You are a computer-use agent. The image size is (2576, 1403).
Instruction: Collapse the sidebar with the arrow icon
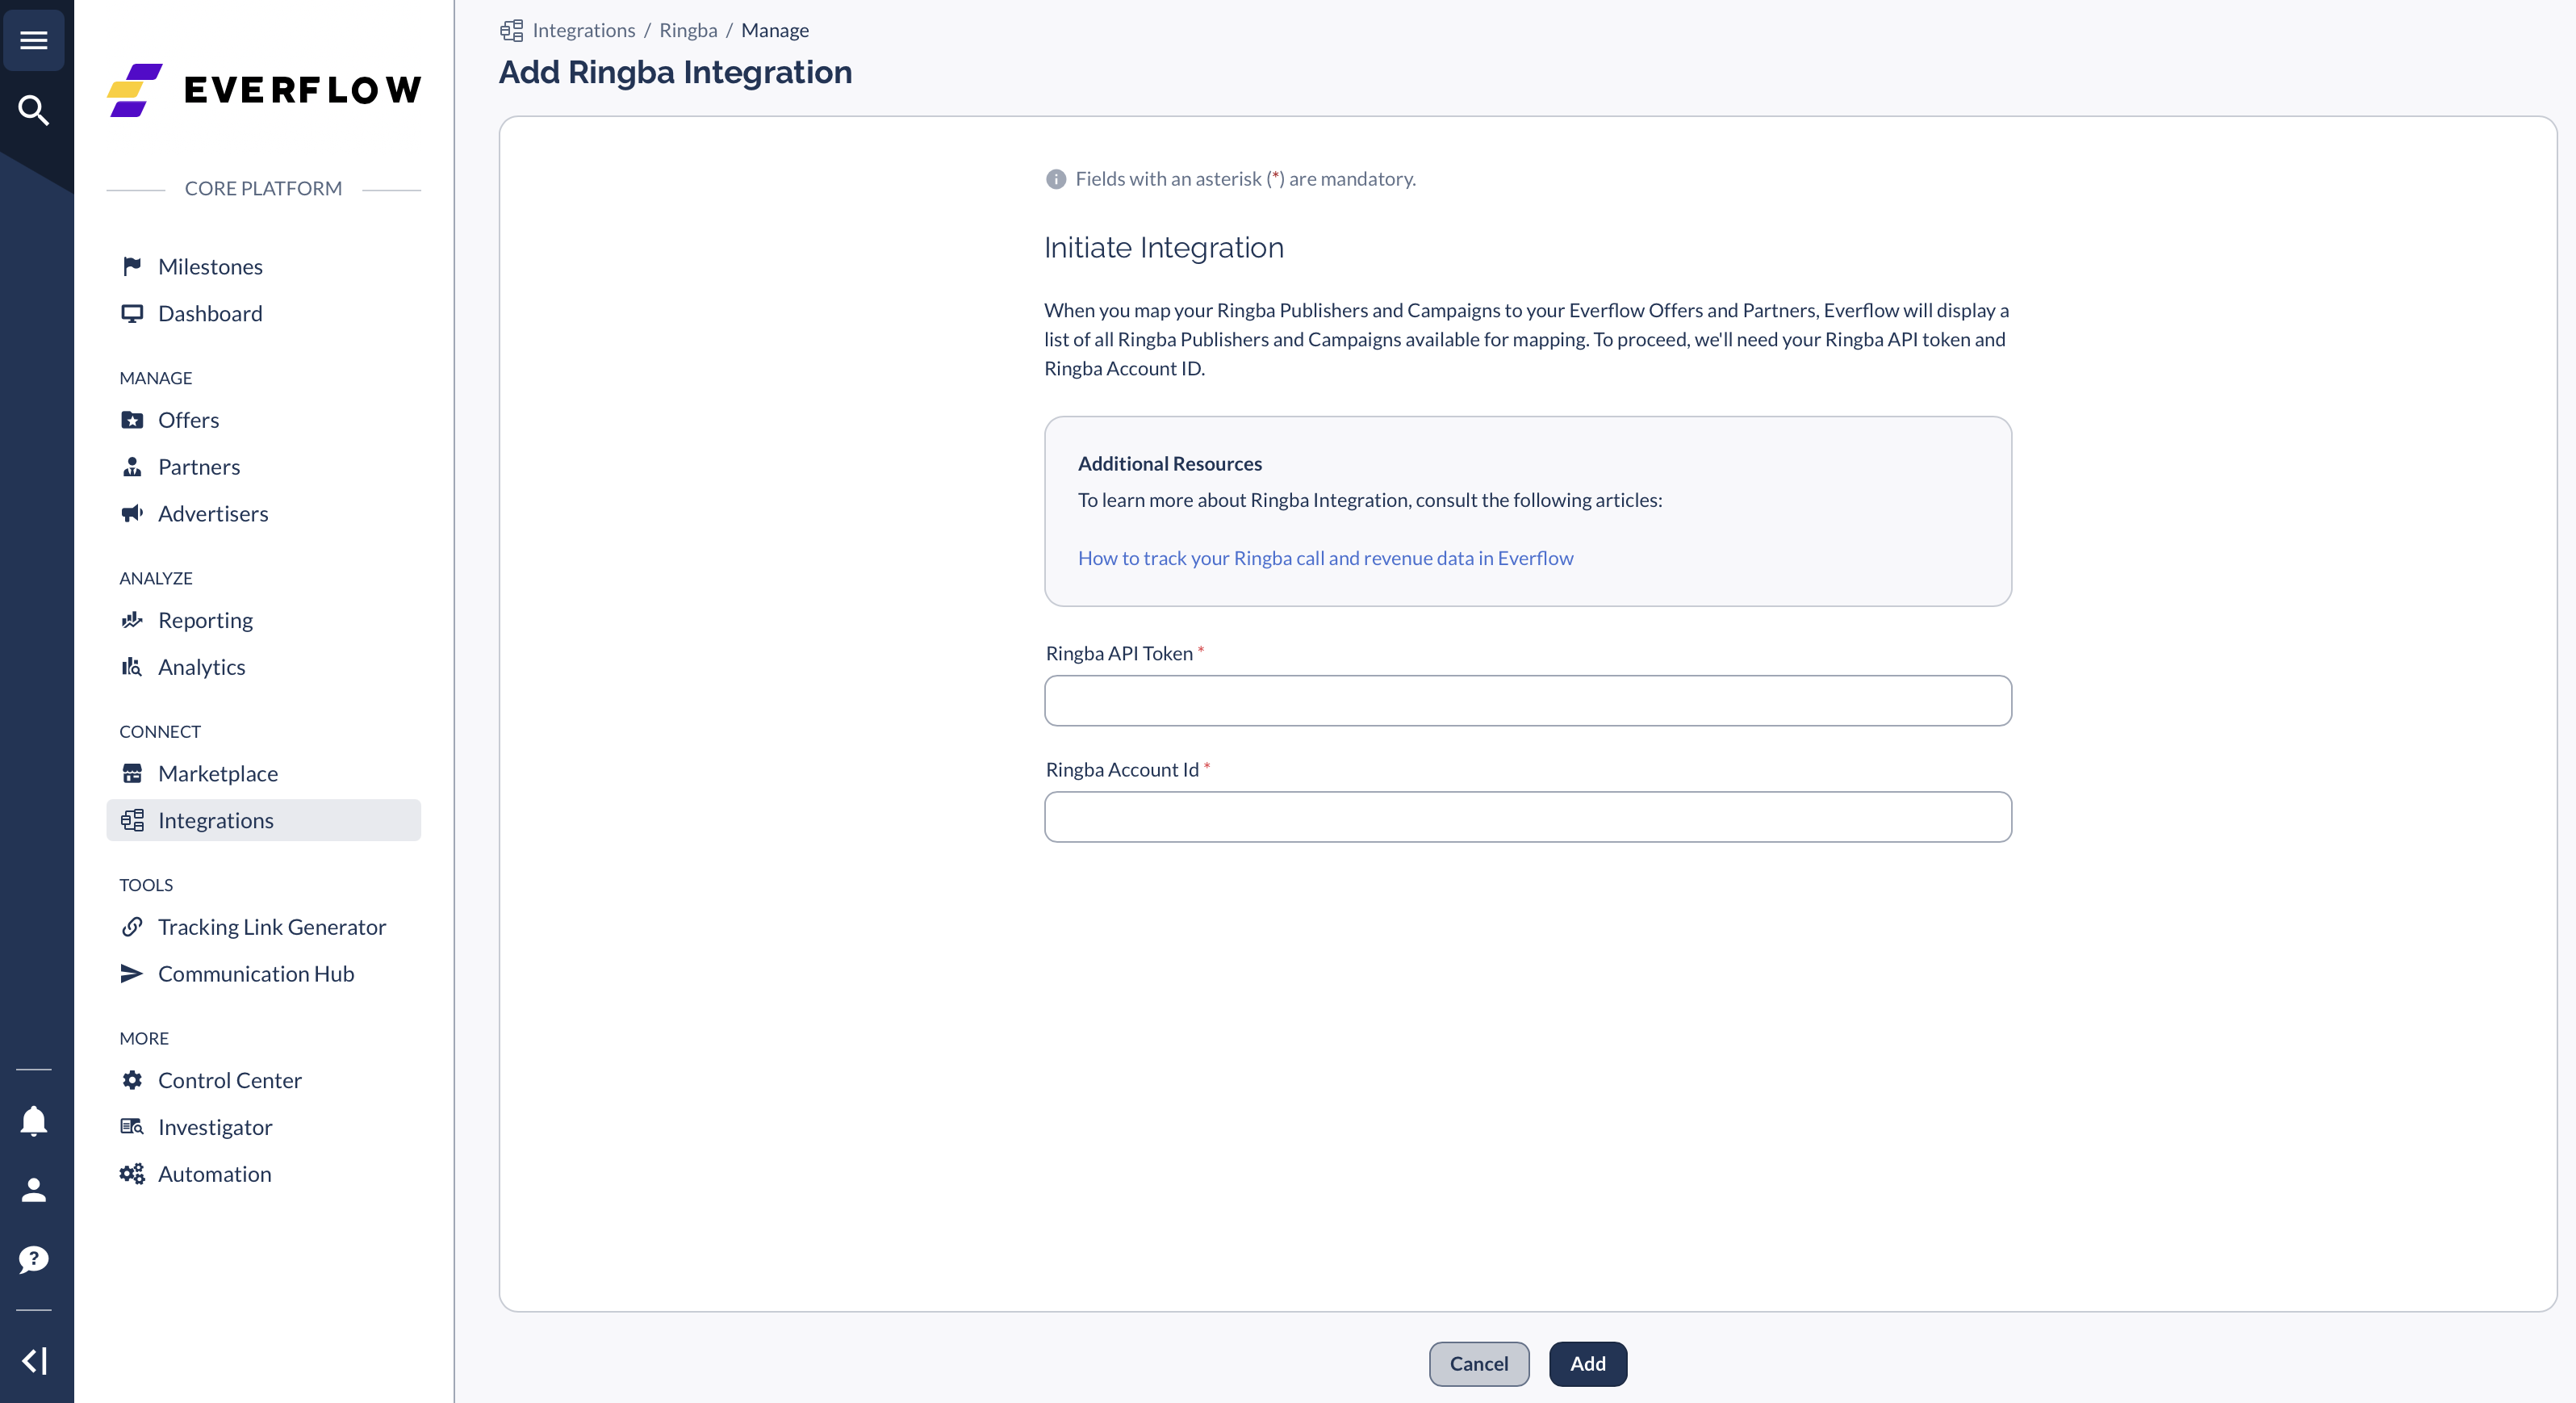pos(34,1361)
